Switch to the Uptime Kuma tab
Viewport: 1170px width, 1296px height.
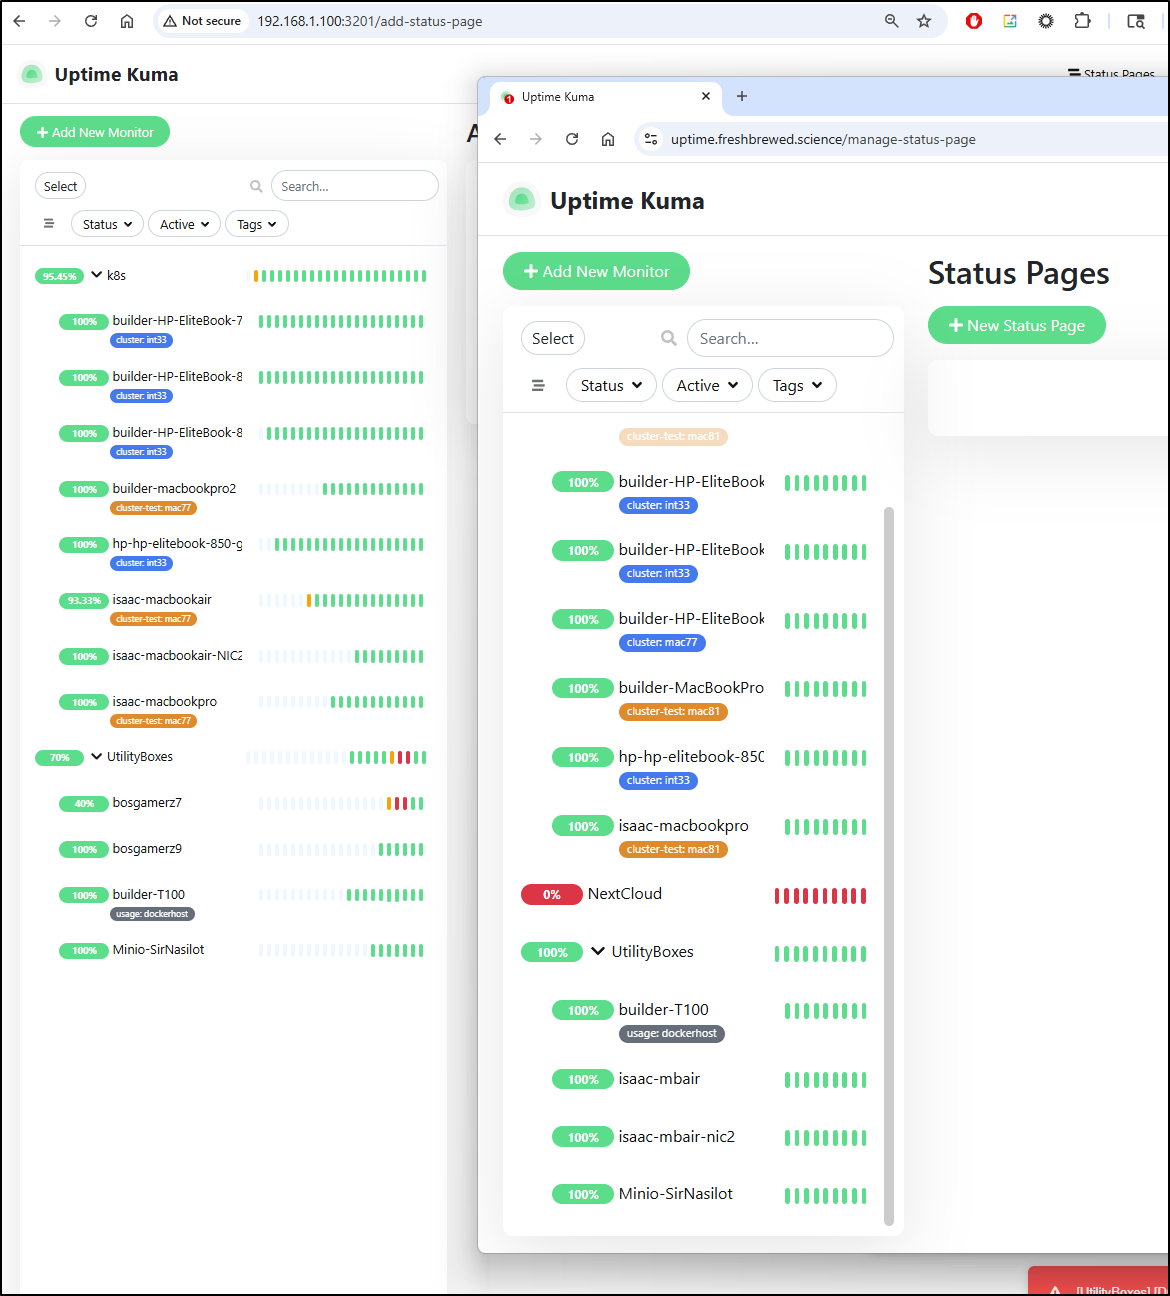(604, 96)
